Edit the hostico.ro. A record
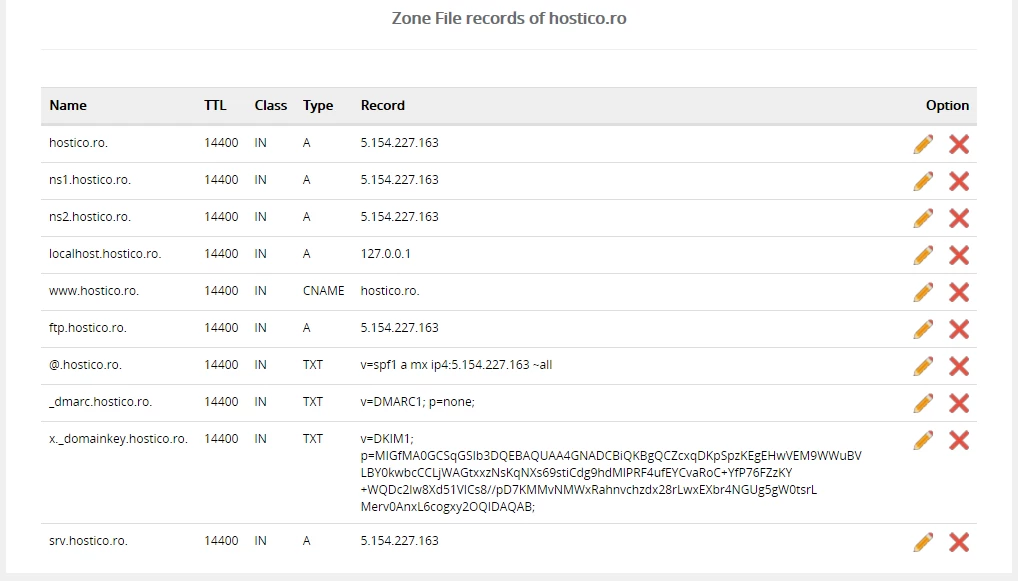1018x581 pixels. tap(922, 144)
